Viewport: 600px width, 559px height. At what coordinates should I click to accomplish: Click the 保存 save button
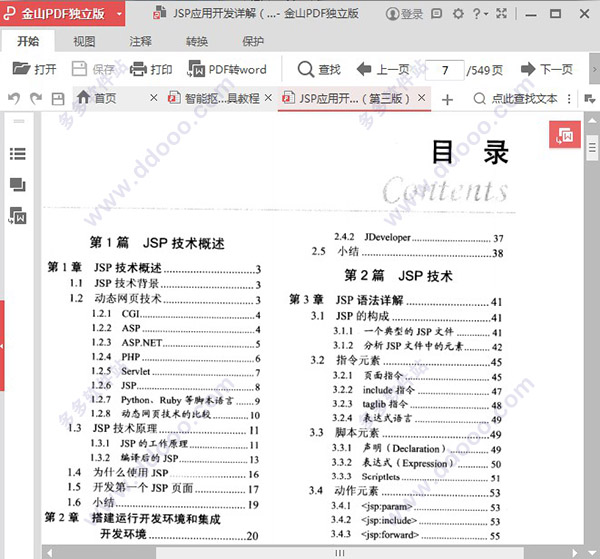click(93, 69)
